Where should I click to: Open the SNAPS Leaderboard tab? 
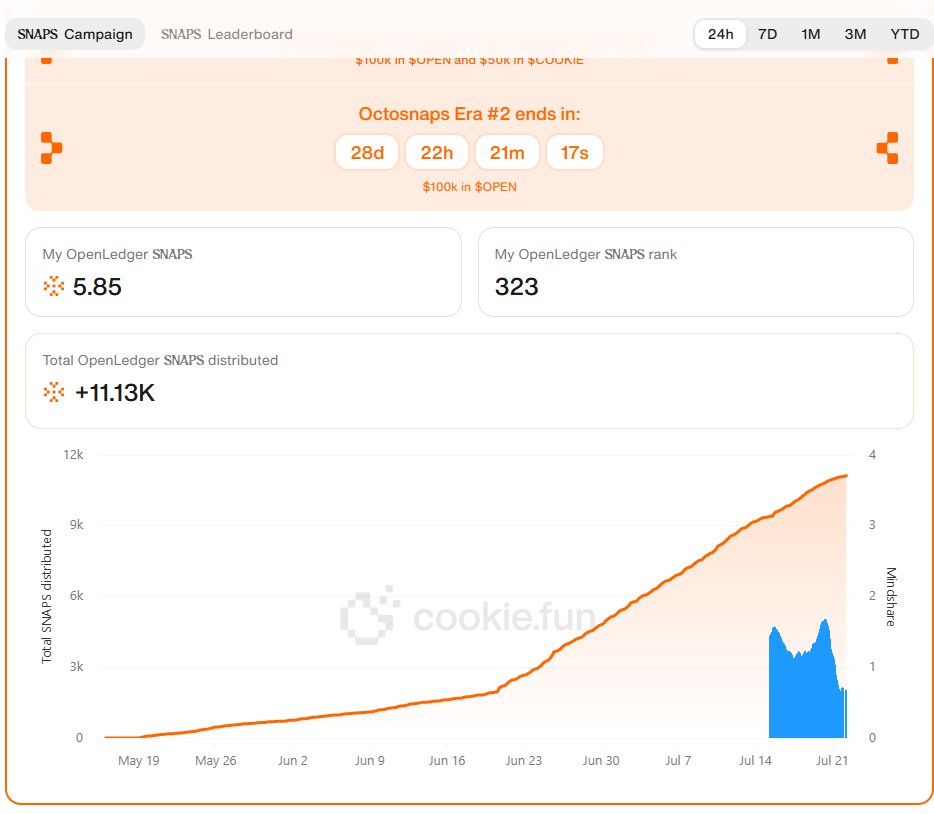click(226, 34)
